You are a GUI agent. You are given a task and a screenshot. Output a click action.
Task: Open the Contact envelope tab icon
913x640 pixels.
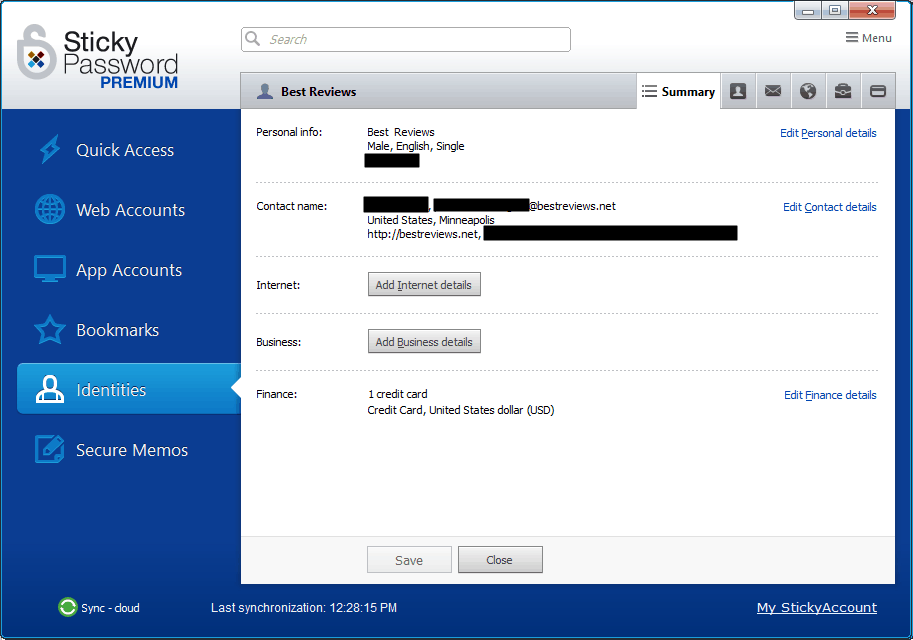[772, 91]
